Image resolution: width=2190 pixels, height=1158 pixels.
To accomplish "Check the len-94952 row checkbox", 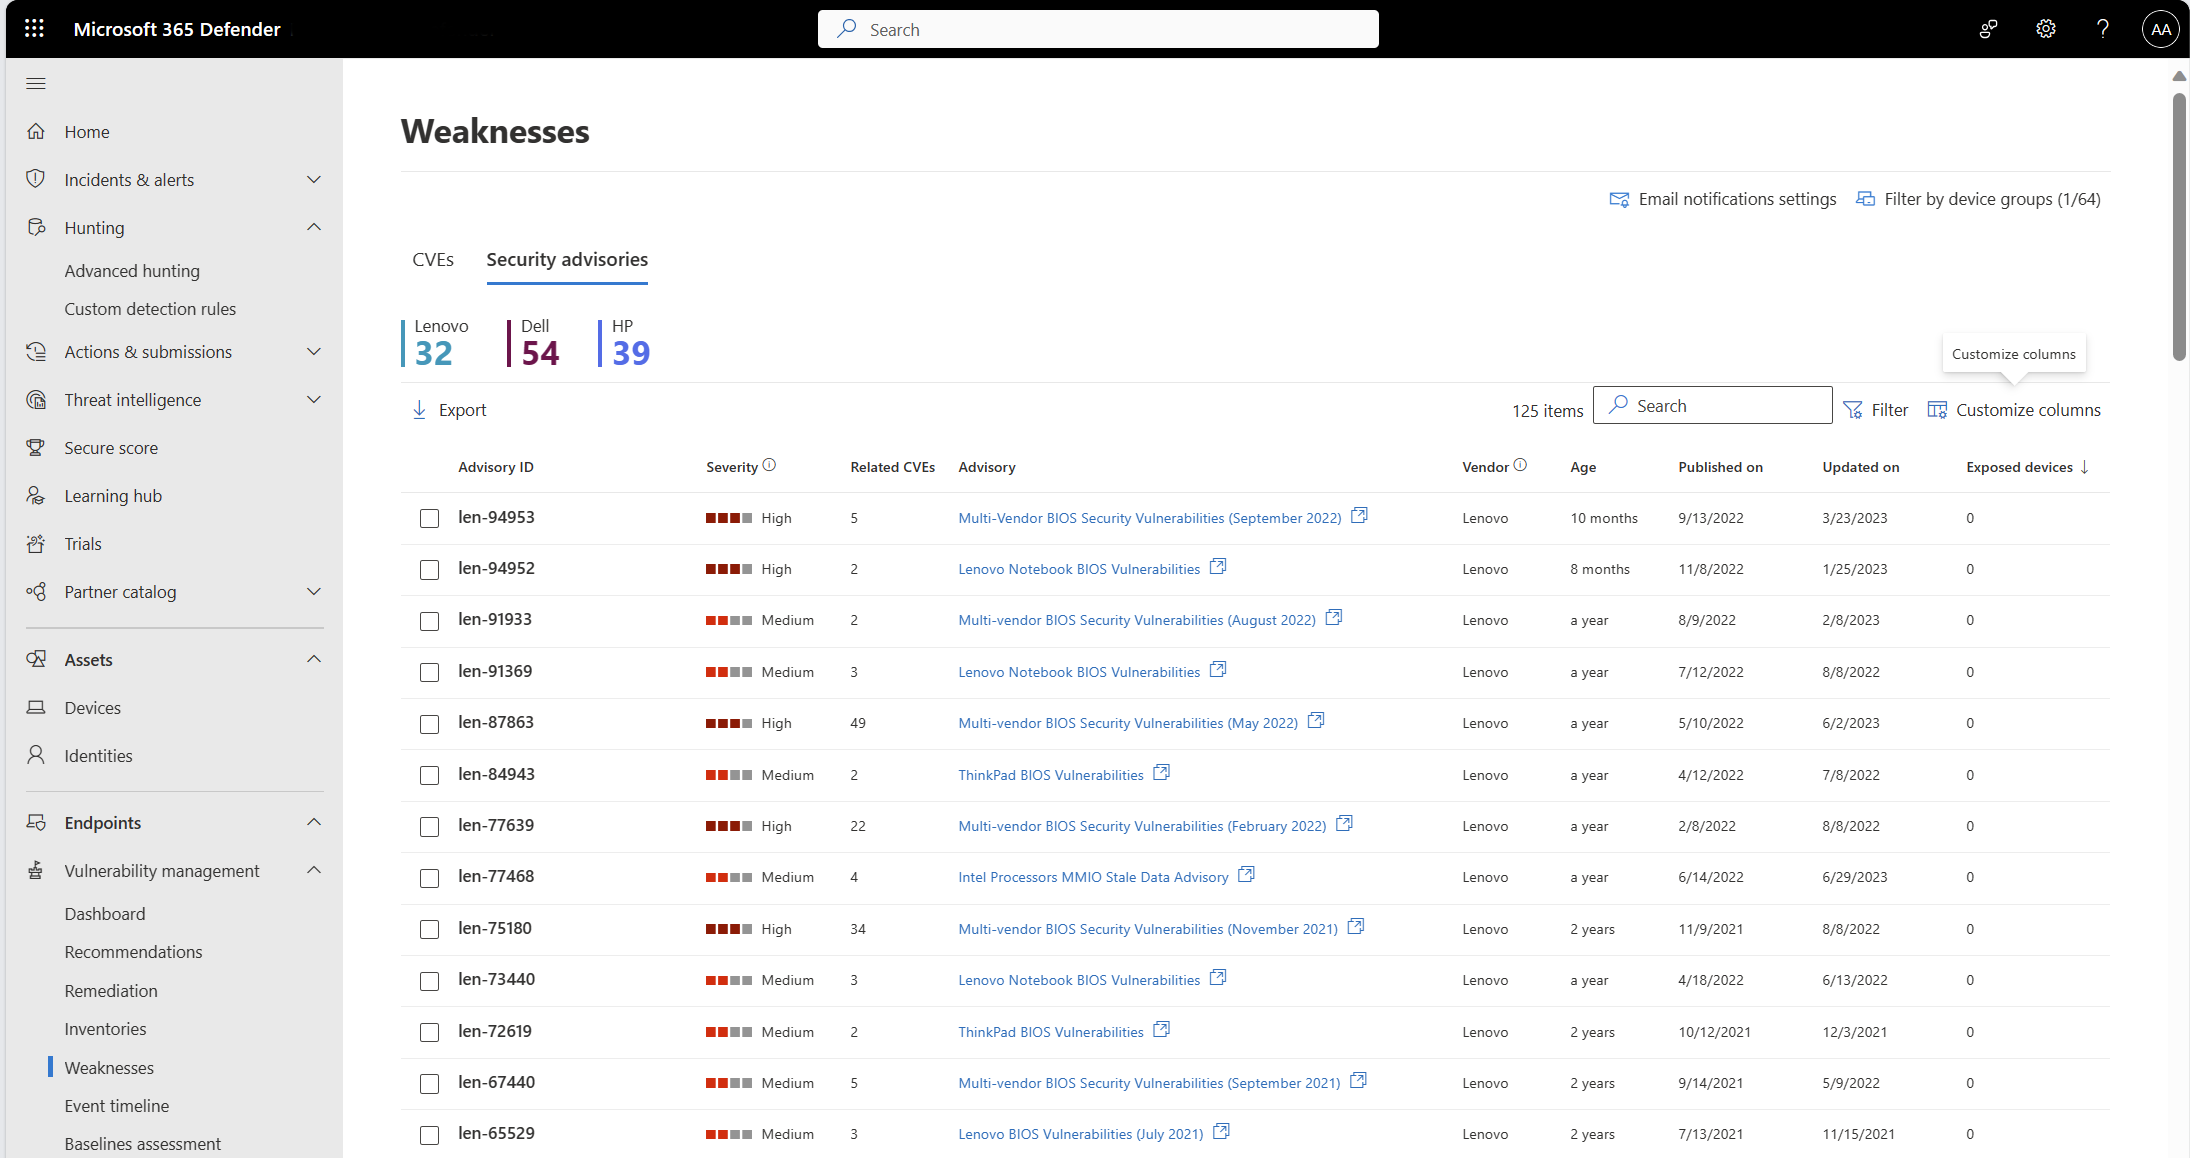I will point(429,569).
